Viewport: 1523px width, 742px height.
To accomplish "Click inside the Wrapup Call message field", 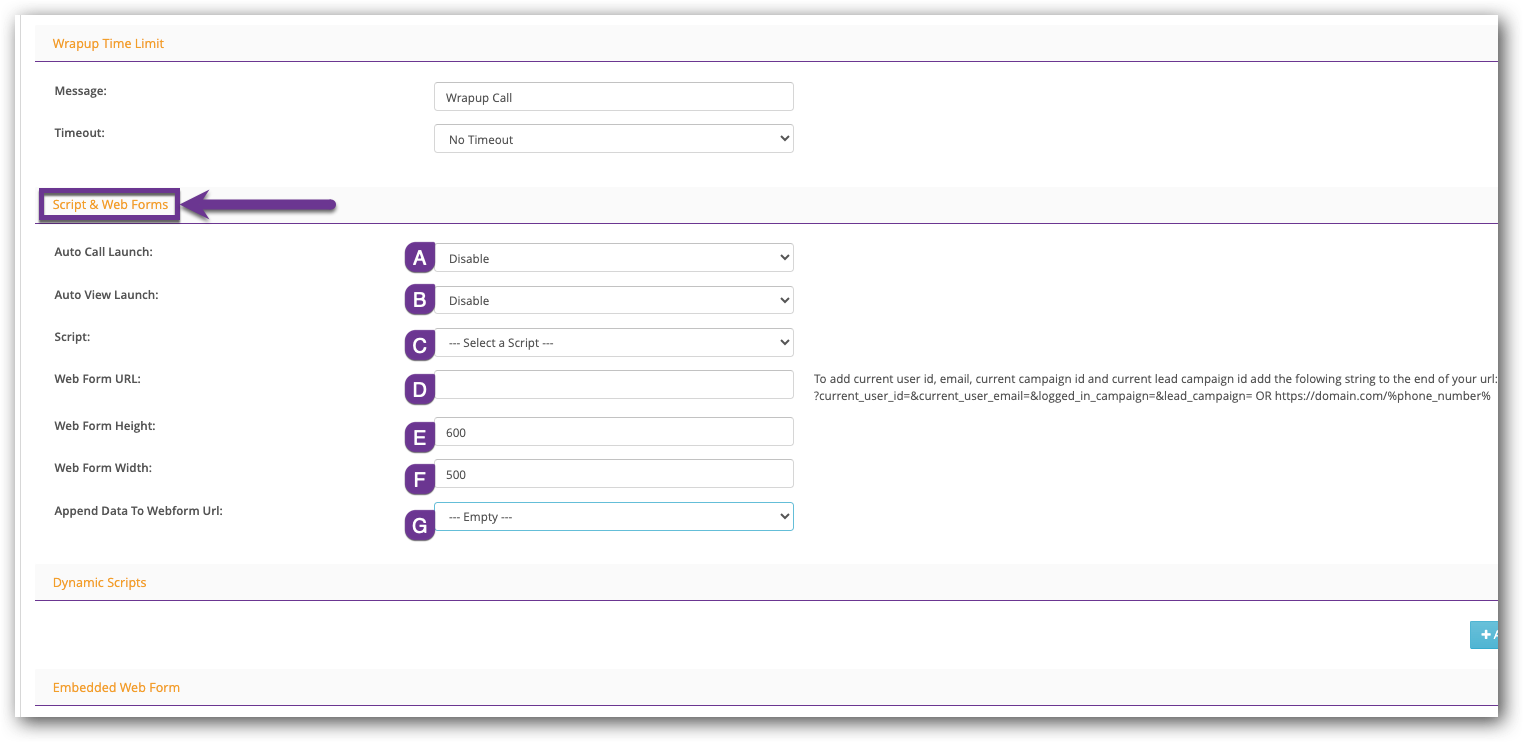I will [613, 96].
